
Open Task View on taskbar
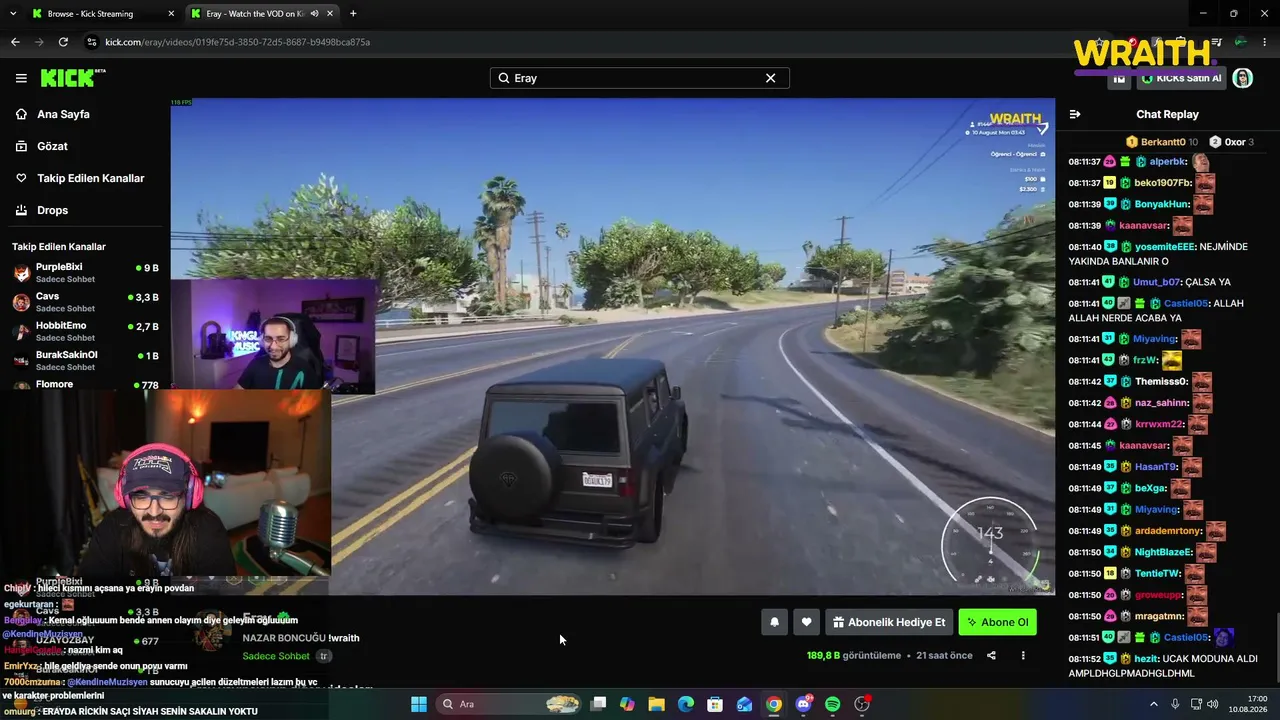click(598, 704)
